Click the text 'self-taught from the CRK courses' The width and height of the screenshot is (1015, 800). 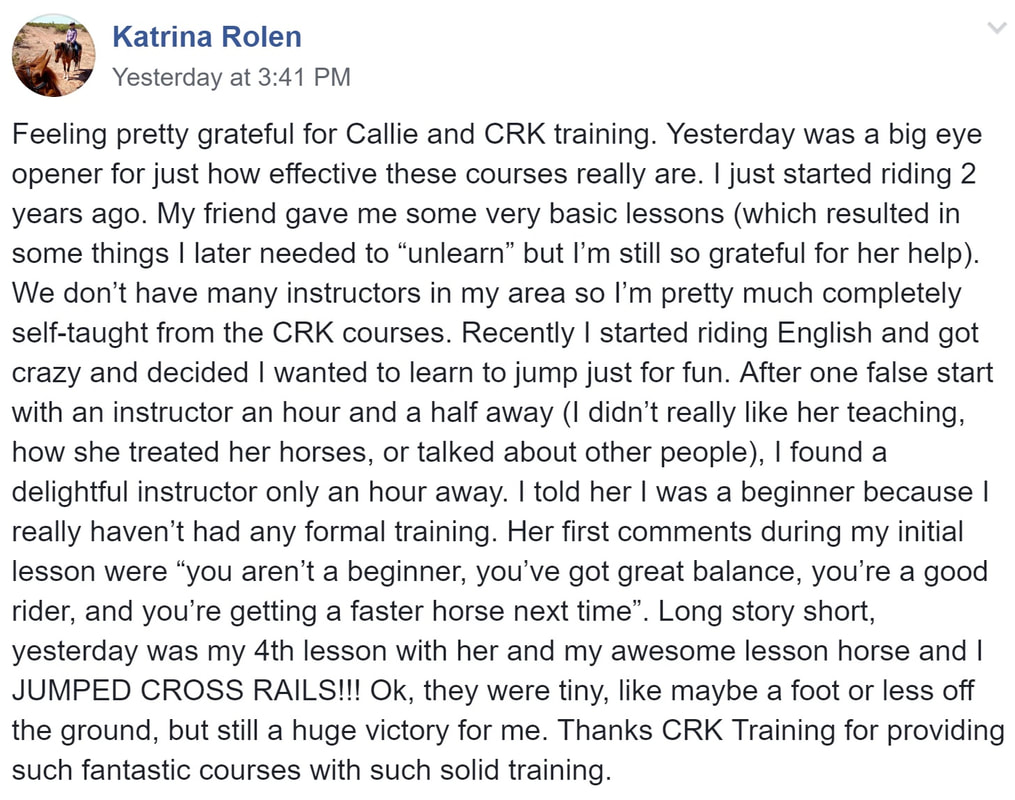point(229,333)
